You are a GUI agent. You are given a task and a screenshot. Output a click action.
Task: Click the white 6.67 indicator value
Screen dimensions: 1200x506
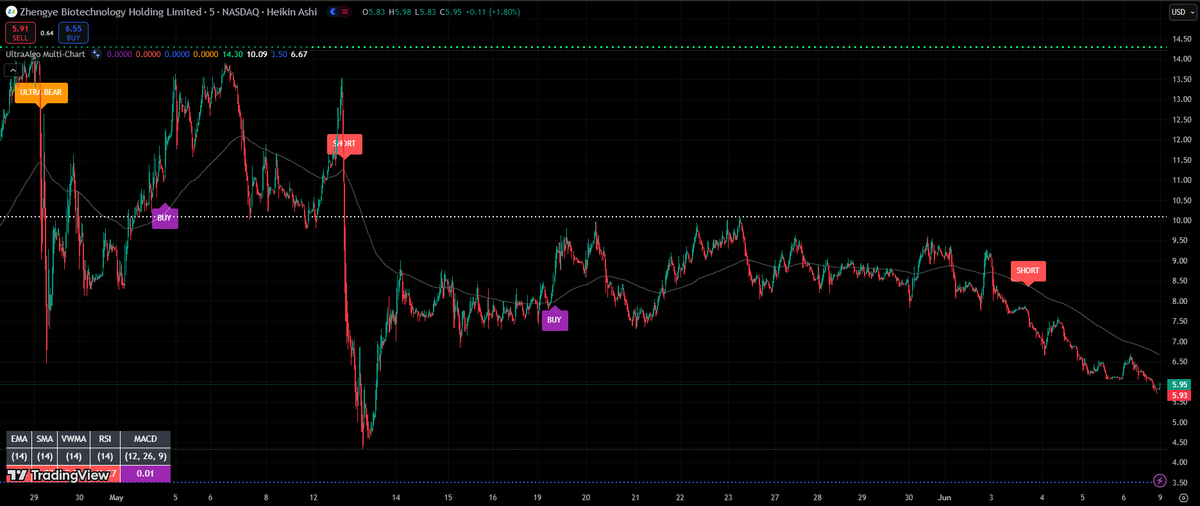tap(298, 54)
